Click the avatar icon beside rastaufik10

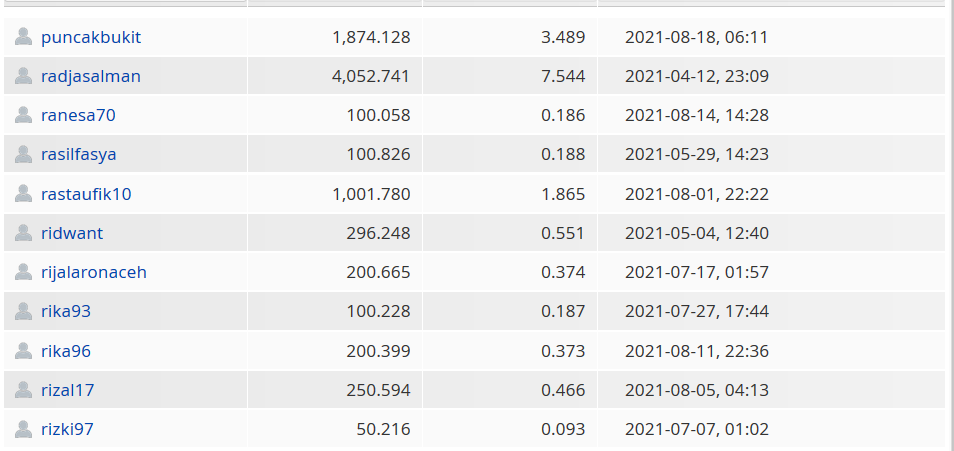pyautogui.click(x=23, y=194)
